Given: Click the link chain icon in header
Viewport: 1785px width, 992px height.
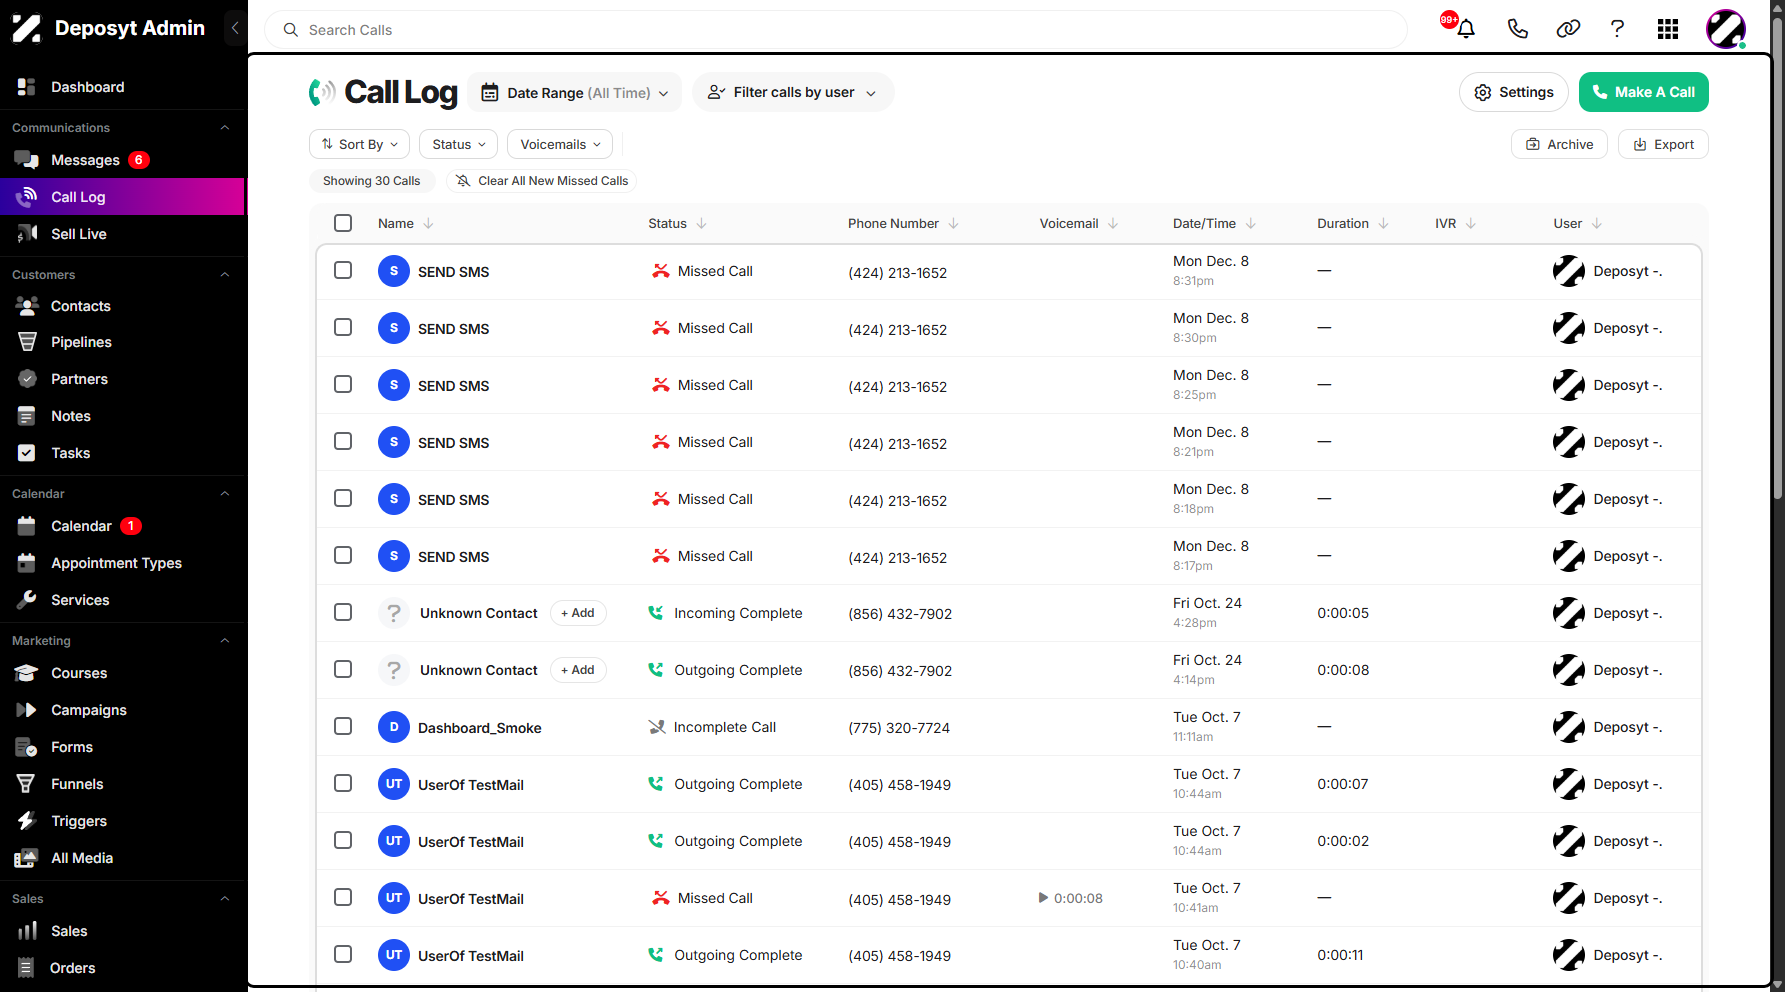Looking at the screenshot, I should click(1568, 29).
